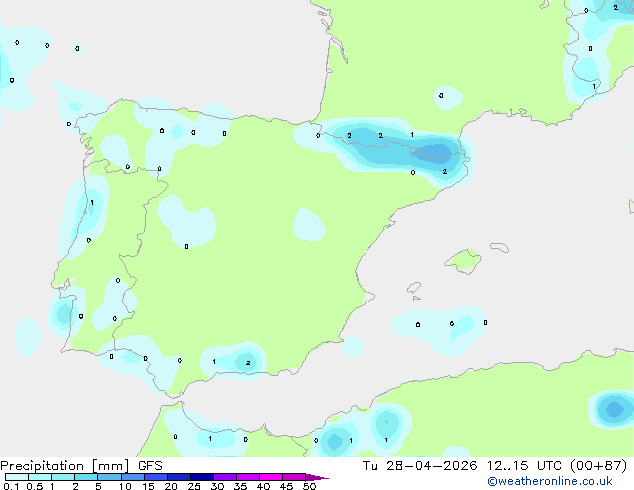Click the 10 to 15 mm legend swatch

(132, 477)
